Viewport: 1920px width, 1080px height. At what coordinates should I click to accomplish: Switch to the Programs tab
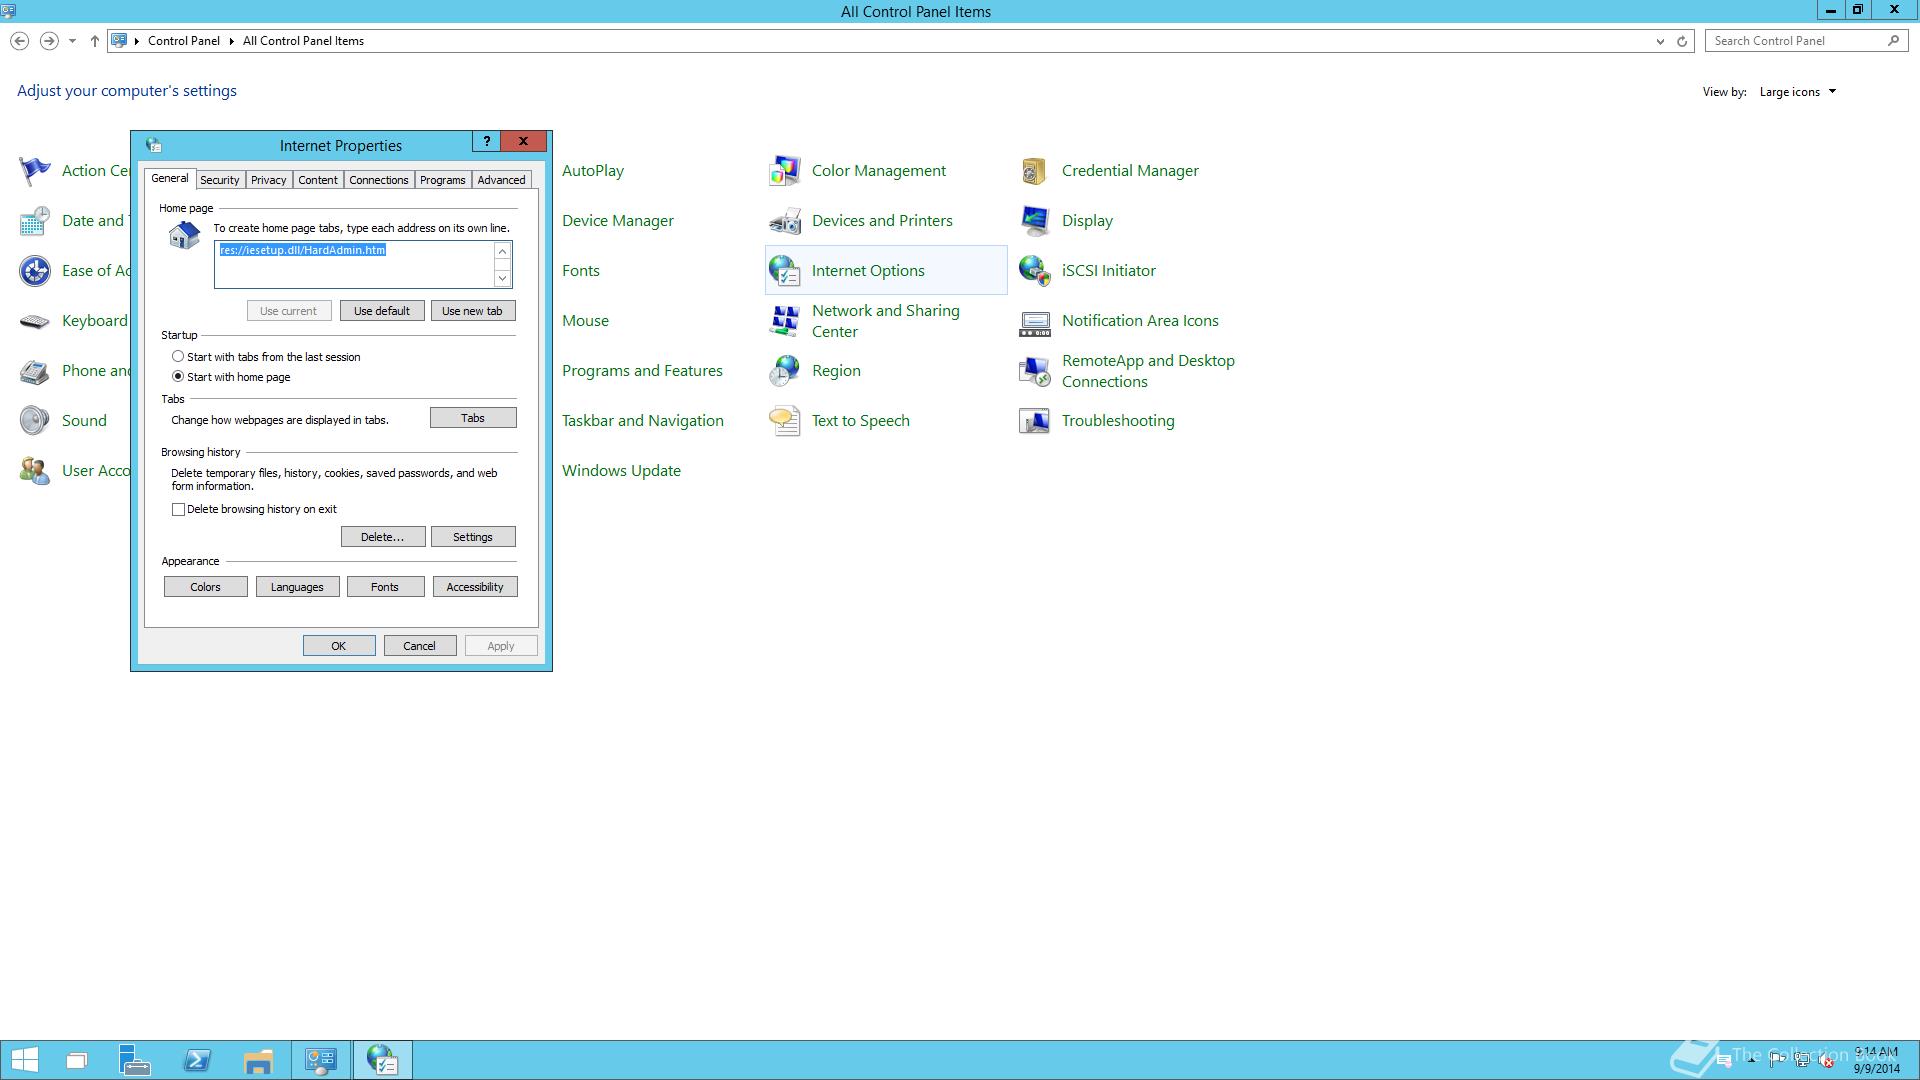[x=443, y=180]
